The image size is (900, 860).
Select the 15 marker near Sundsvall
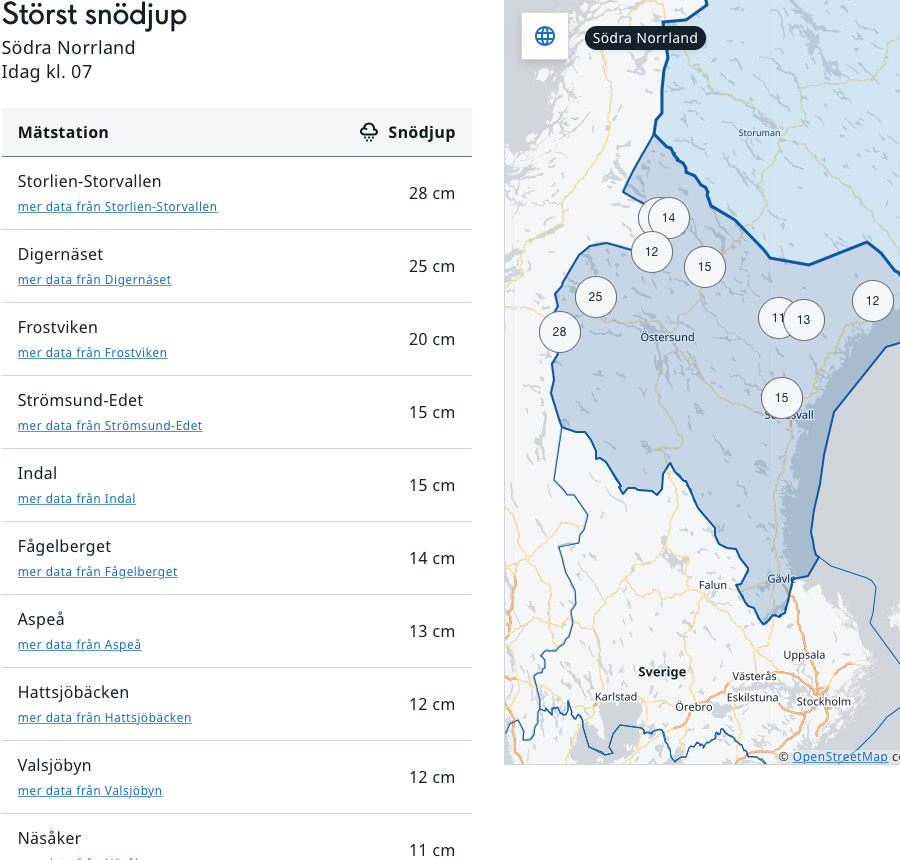click(x=782, y=398)
